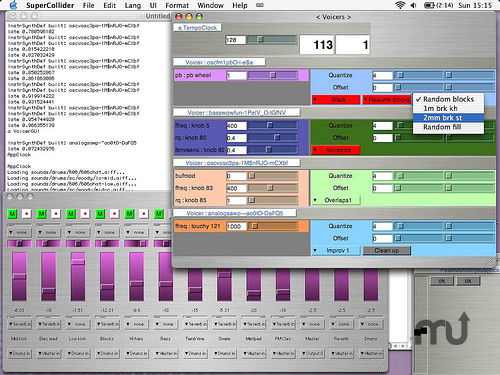The height and width of the screenshot is (375, 500).
Task: Adjust the rq knob 80 slider
Action: tap(273, 138)
